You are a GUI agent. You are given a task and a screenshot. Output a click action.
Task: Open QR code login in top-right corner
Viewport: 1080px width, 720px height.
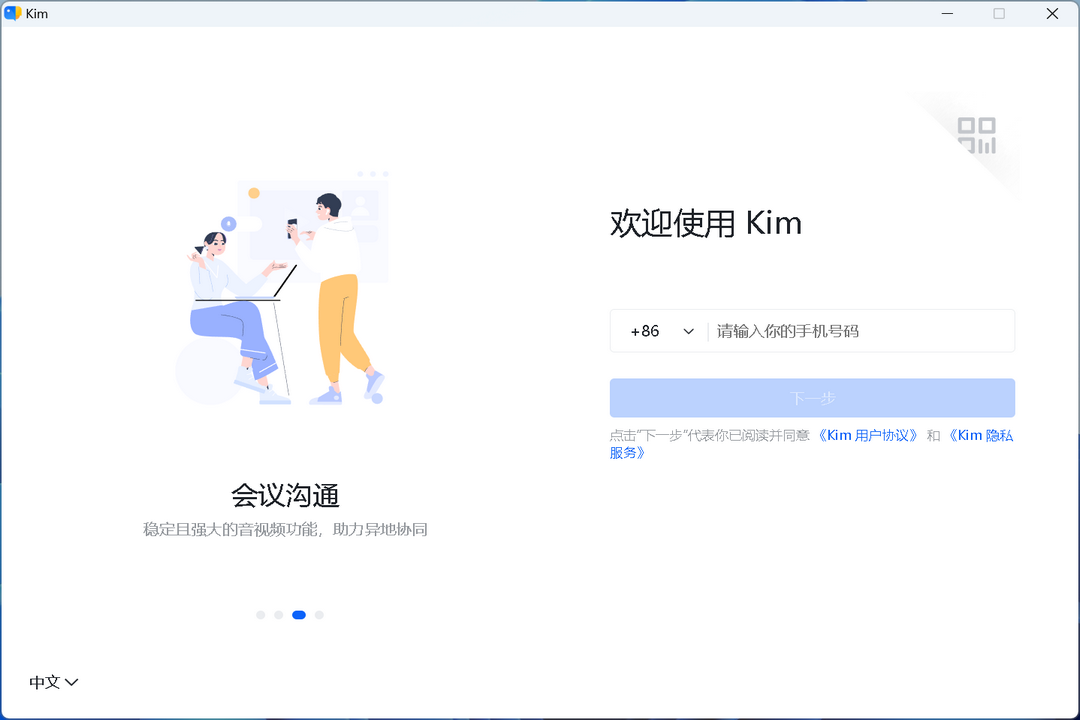[978, 135]
